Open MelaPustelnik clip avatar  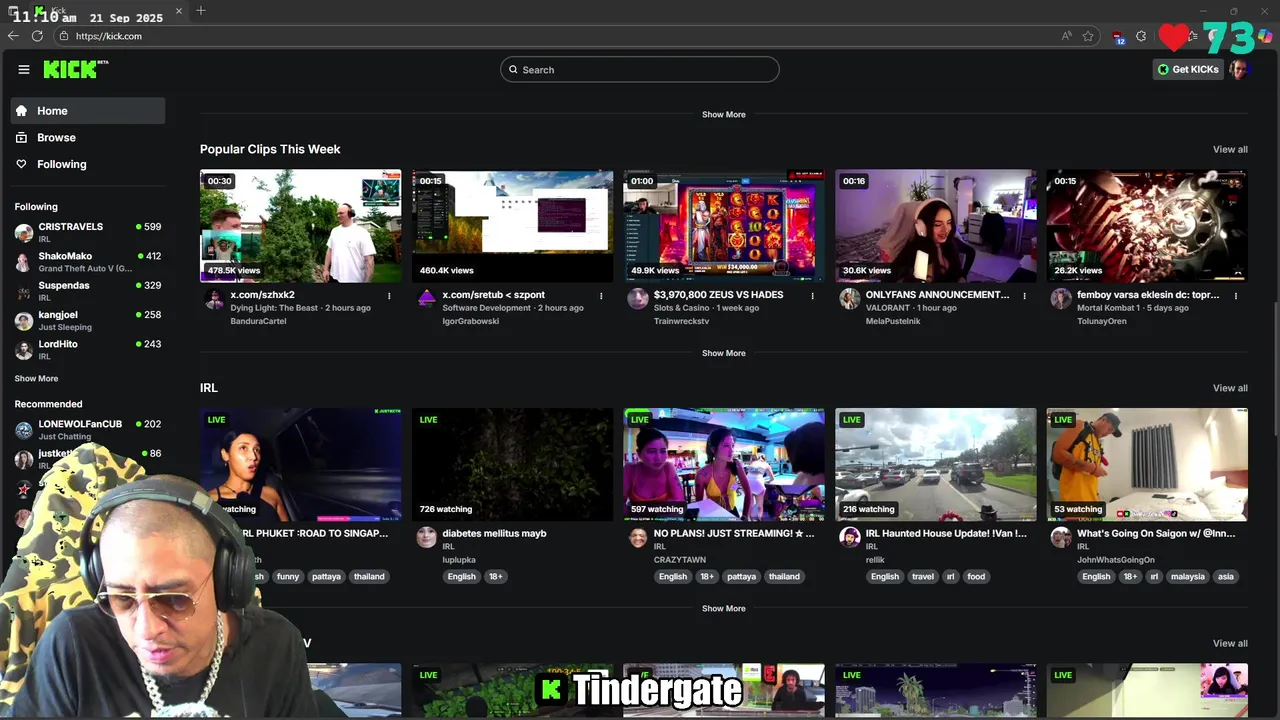coord(850,298)
